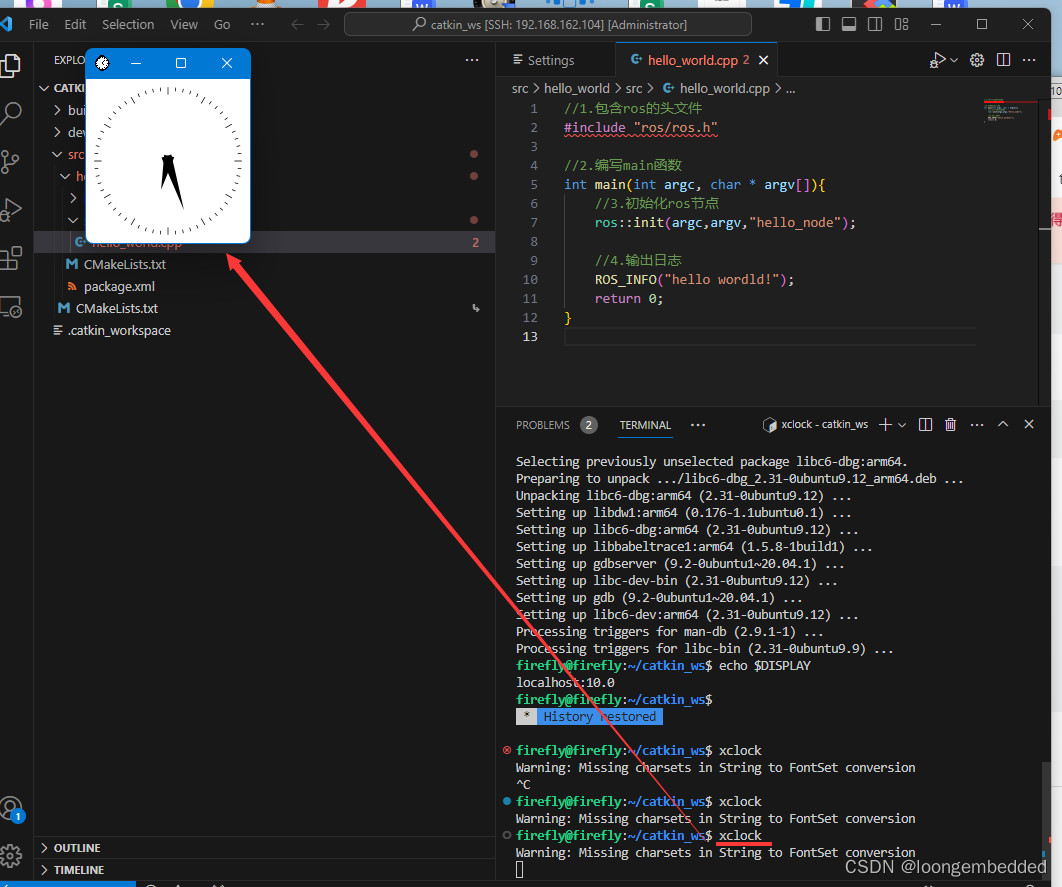This screenshot has height=887, width=1062.
Task: Open Manage gear in activity bar
Action: pos(12,856)
